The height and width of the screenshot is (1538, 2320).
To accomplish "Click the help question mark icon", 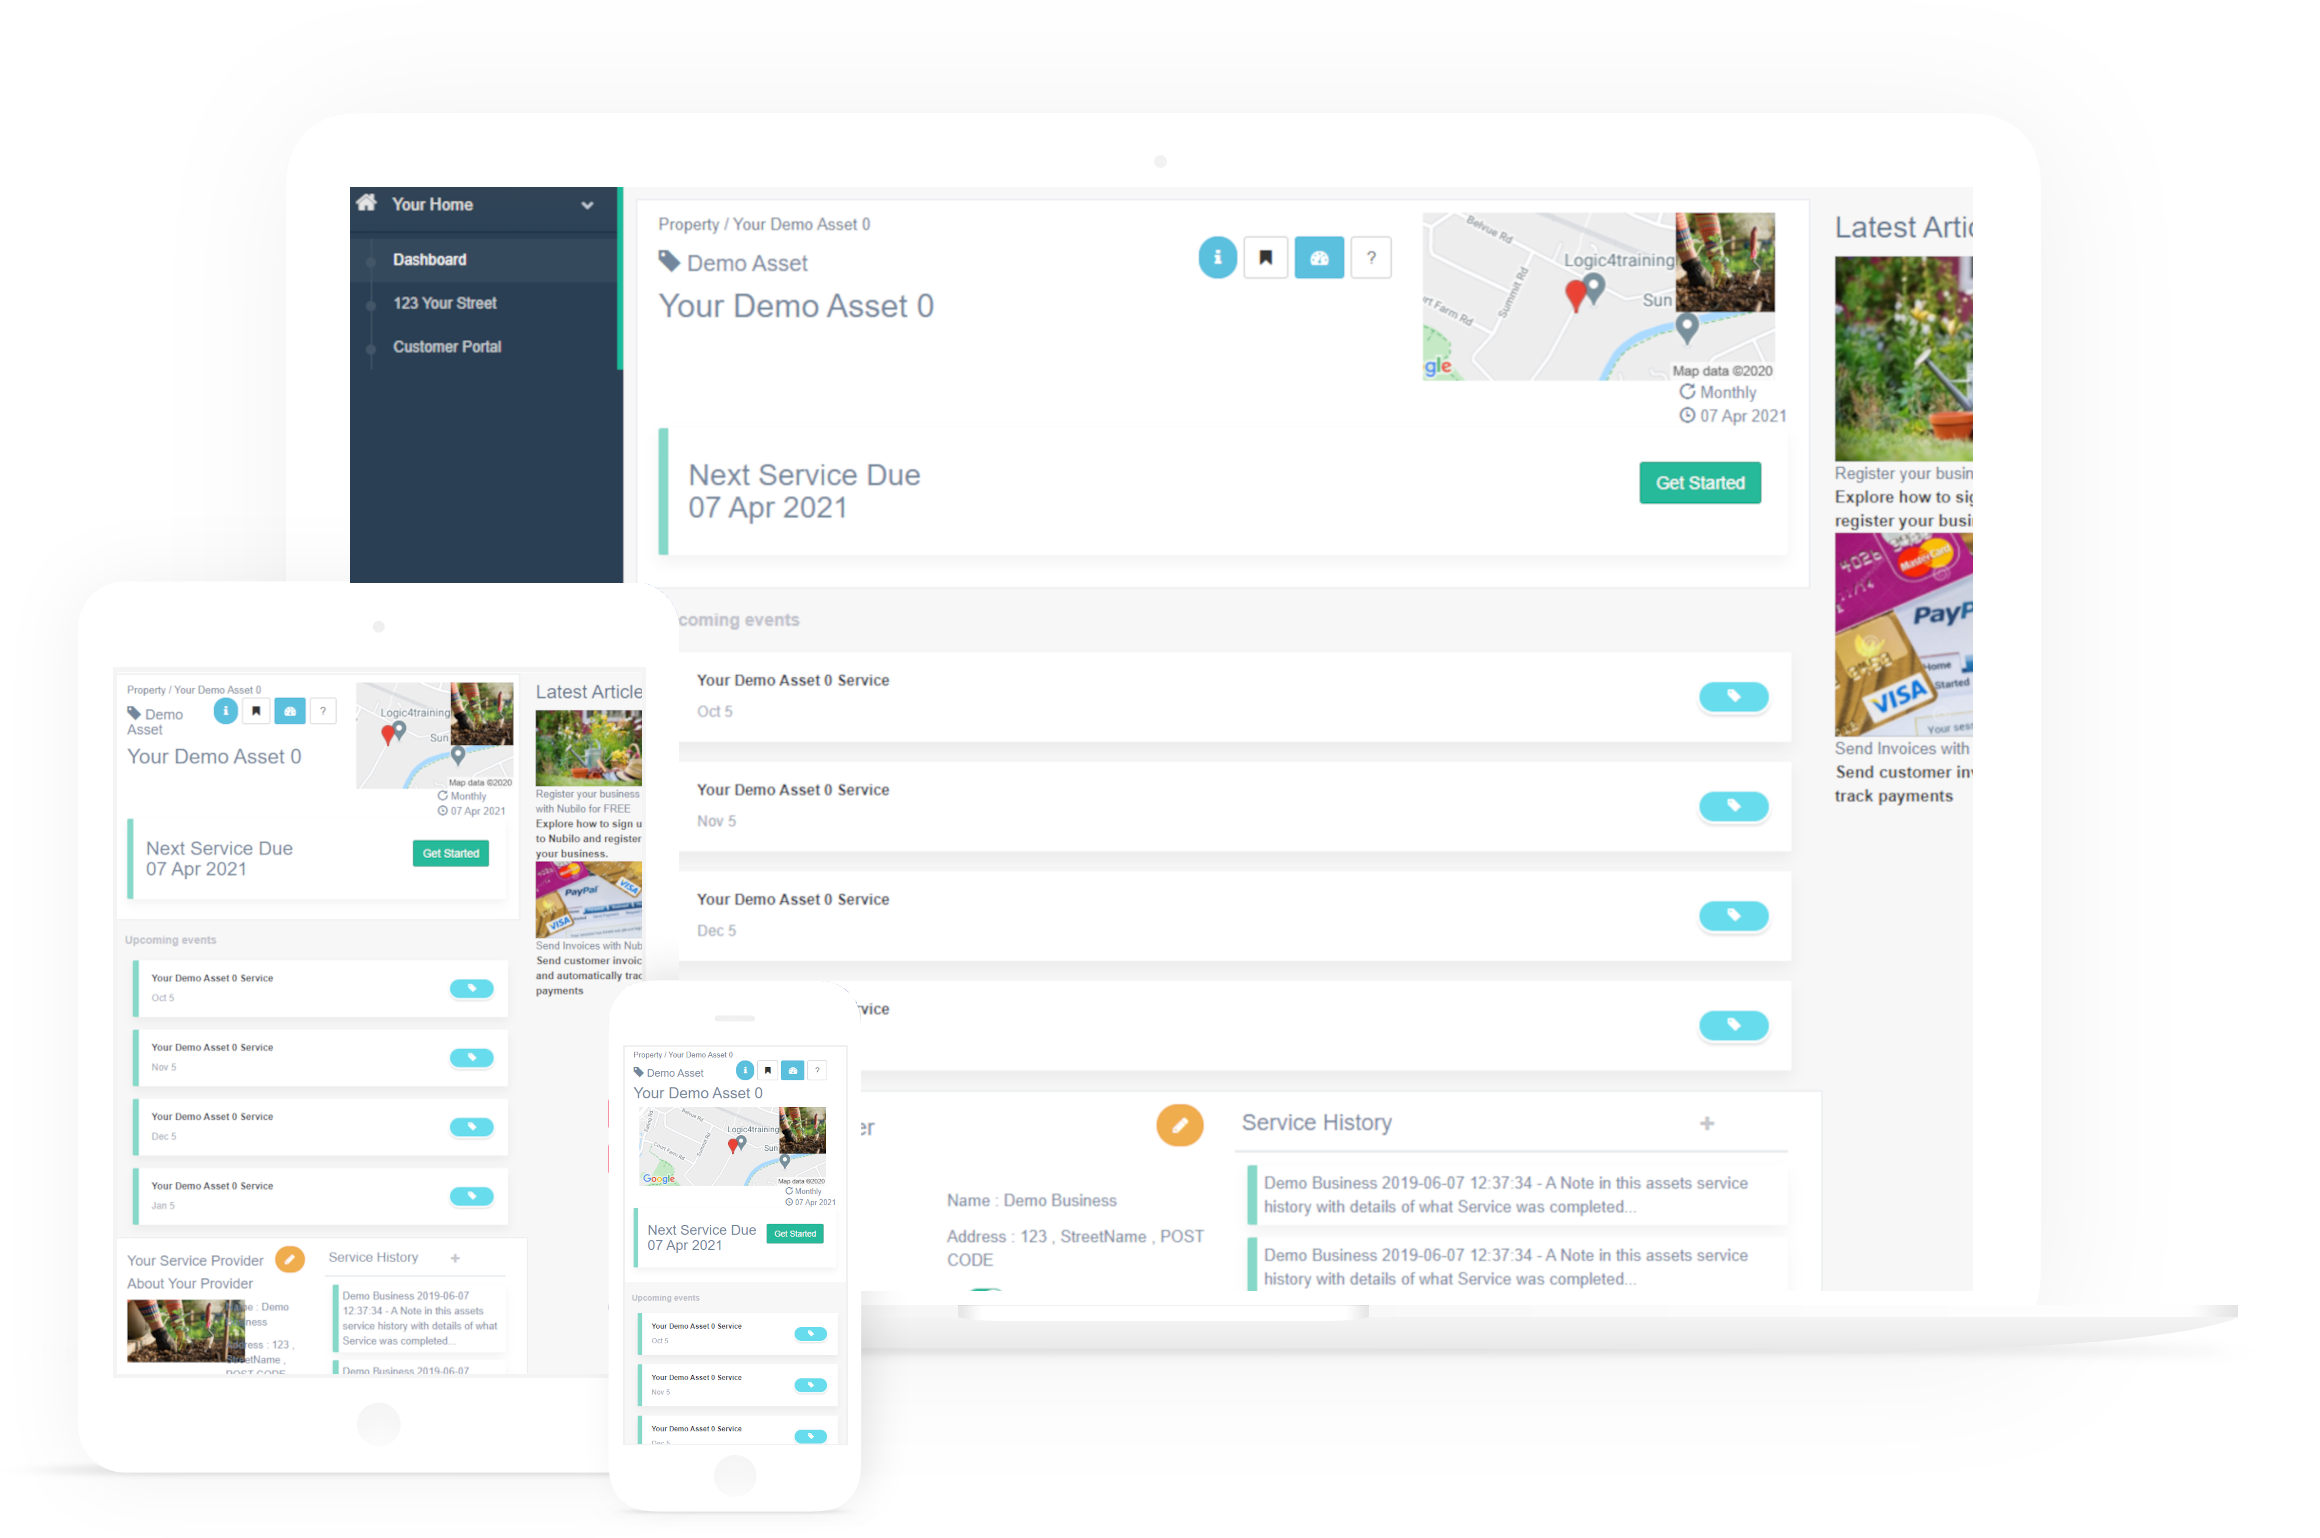I will (x=1373, y=259).
